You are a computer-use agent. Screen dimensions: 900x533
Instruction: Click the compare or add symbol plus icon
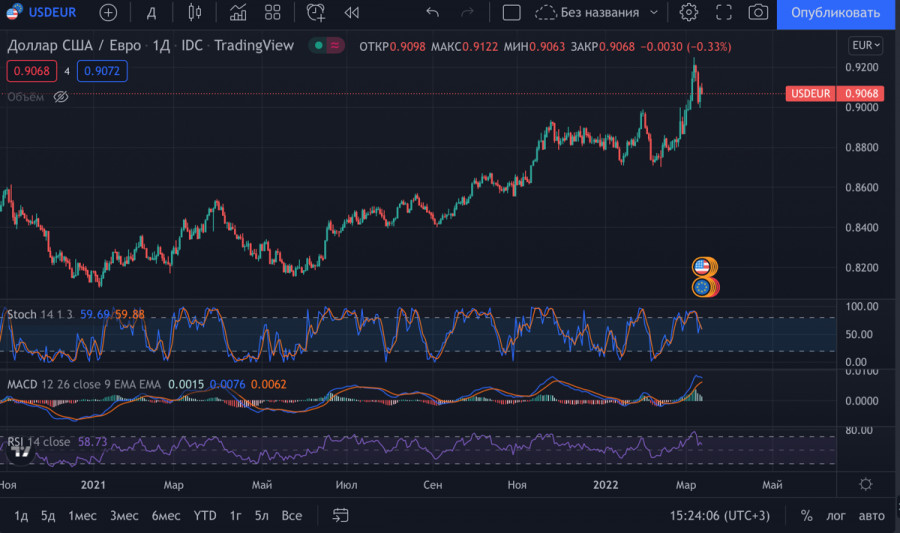(108, 13)
